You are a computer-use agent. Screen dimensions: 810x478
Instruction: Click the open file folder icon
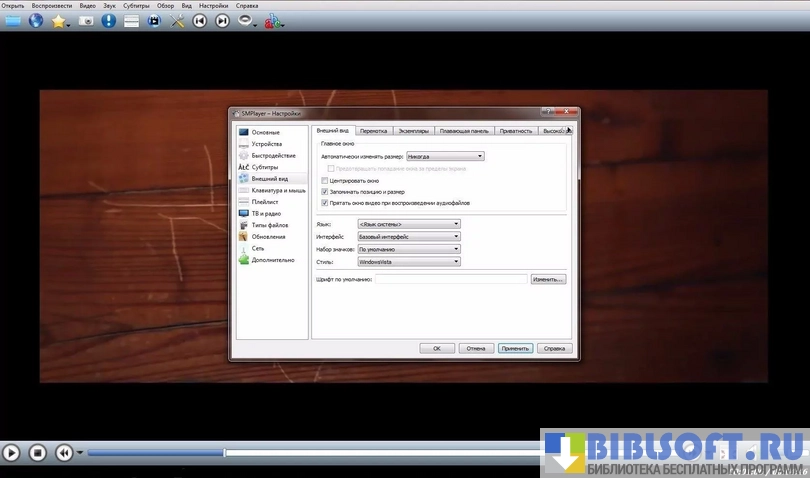tap(13, 21)
